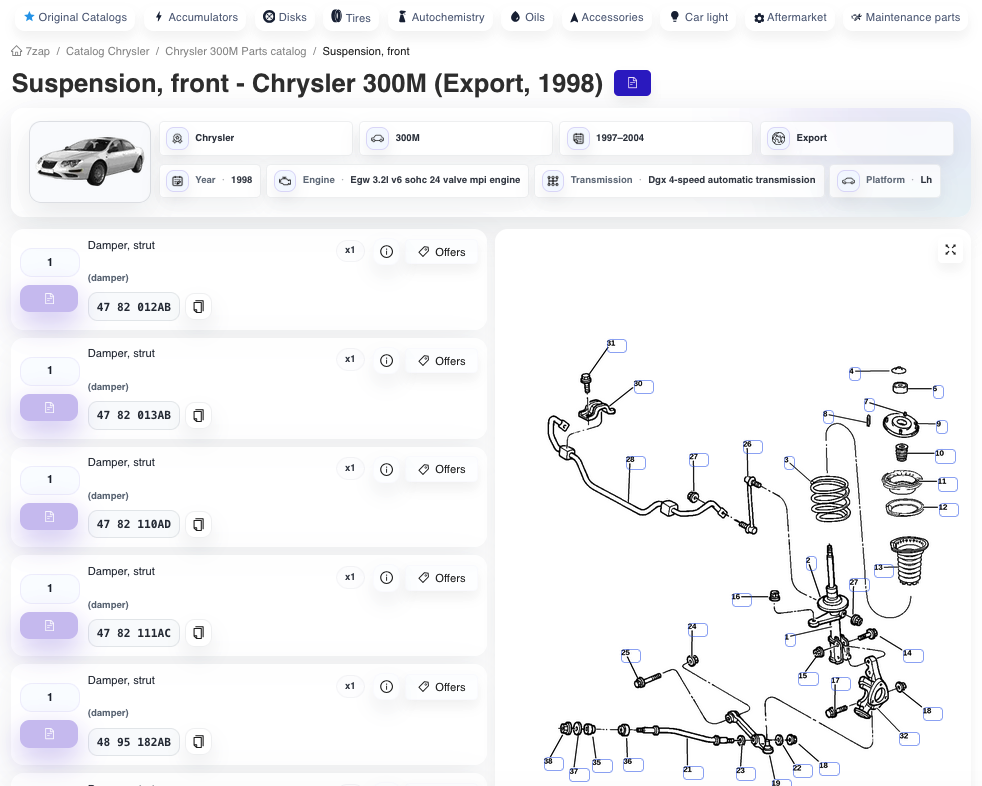Open Maintenance parts section
This screenshot has height=786, width=982.
(x=905, y=17)
